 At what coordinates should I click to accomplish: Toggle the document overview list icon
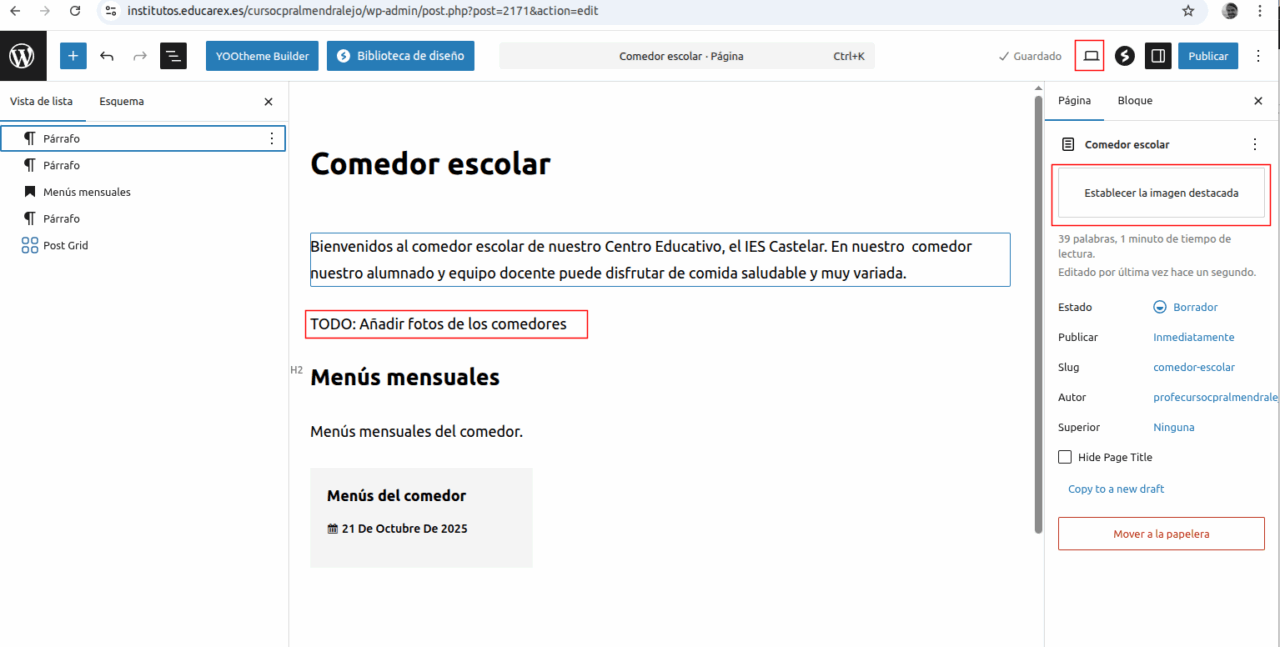point(173,56)
